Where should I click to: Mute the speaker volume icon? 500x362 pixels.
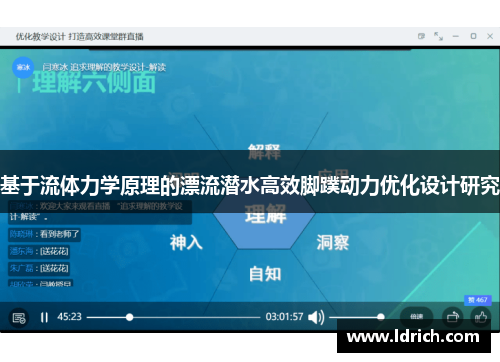316,317
